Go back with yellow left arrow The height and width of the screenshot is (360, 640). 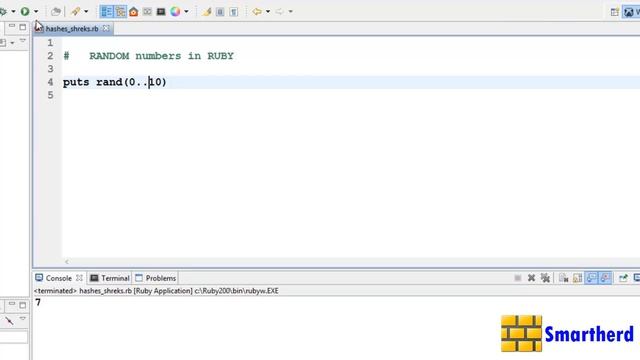[257, 11]
